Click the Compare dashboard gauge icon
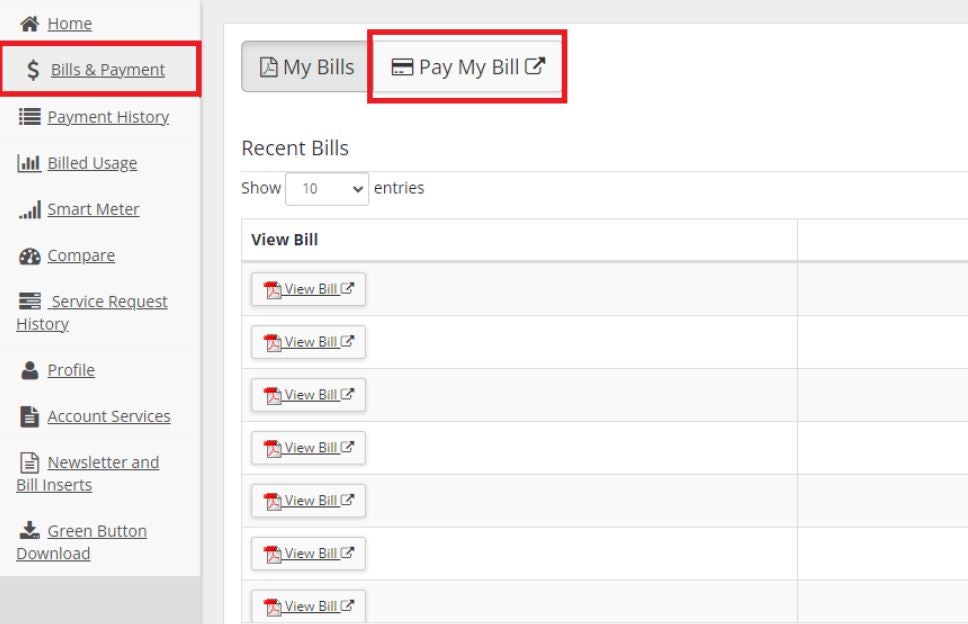 click(29, 255)
